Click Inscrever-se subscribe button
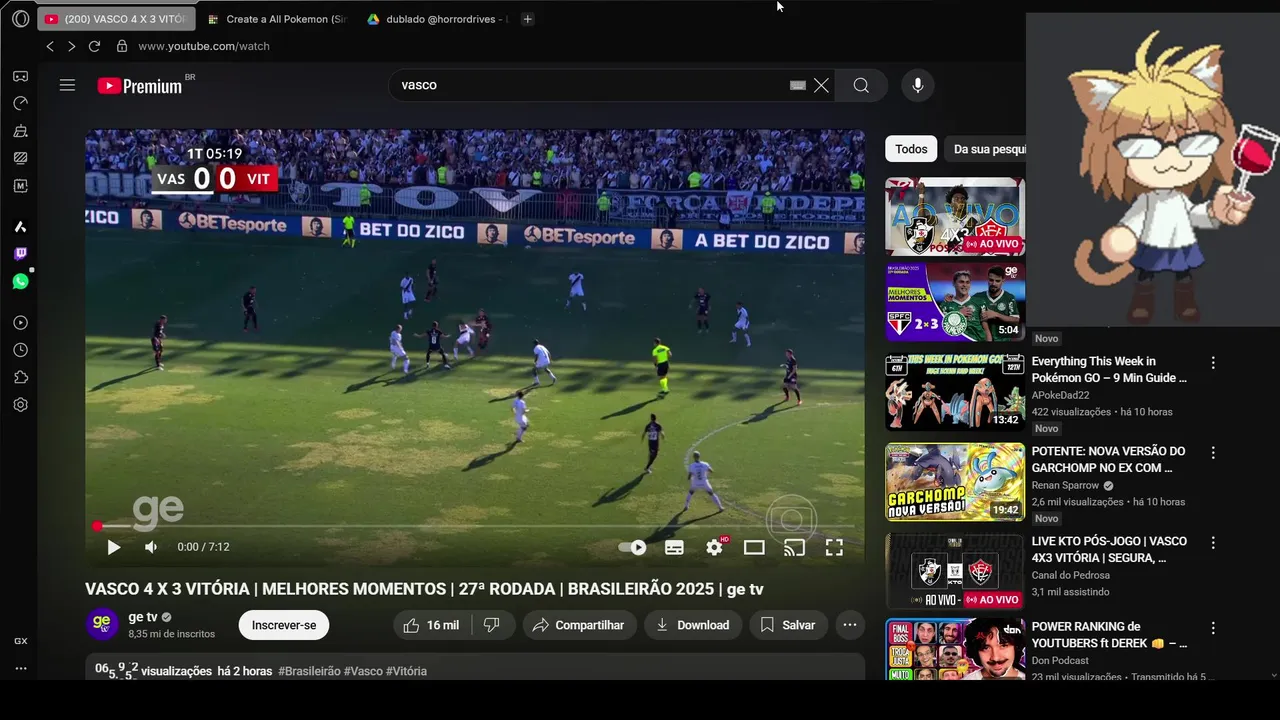The image size is (1280, 720). [x=284, y=625]
